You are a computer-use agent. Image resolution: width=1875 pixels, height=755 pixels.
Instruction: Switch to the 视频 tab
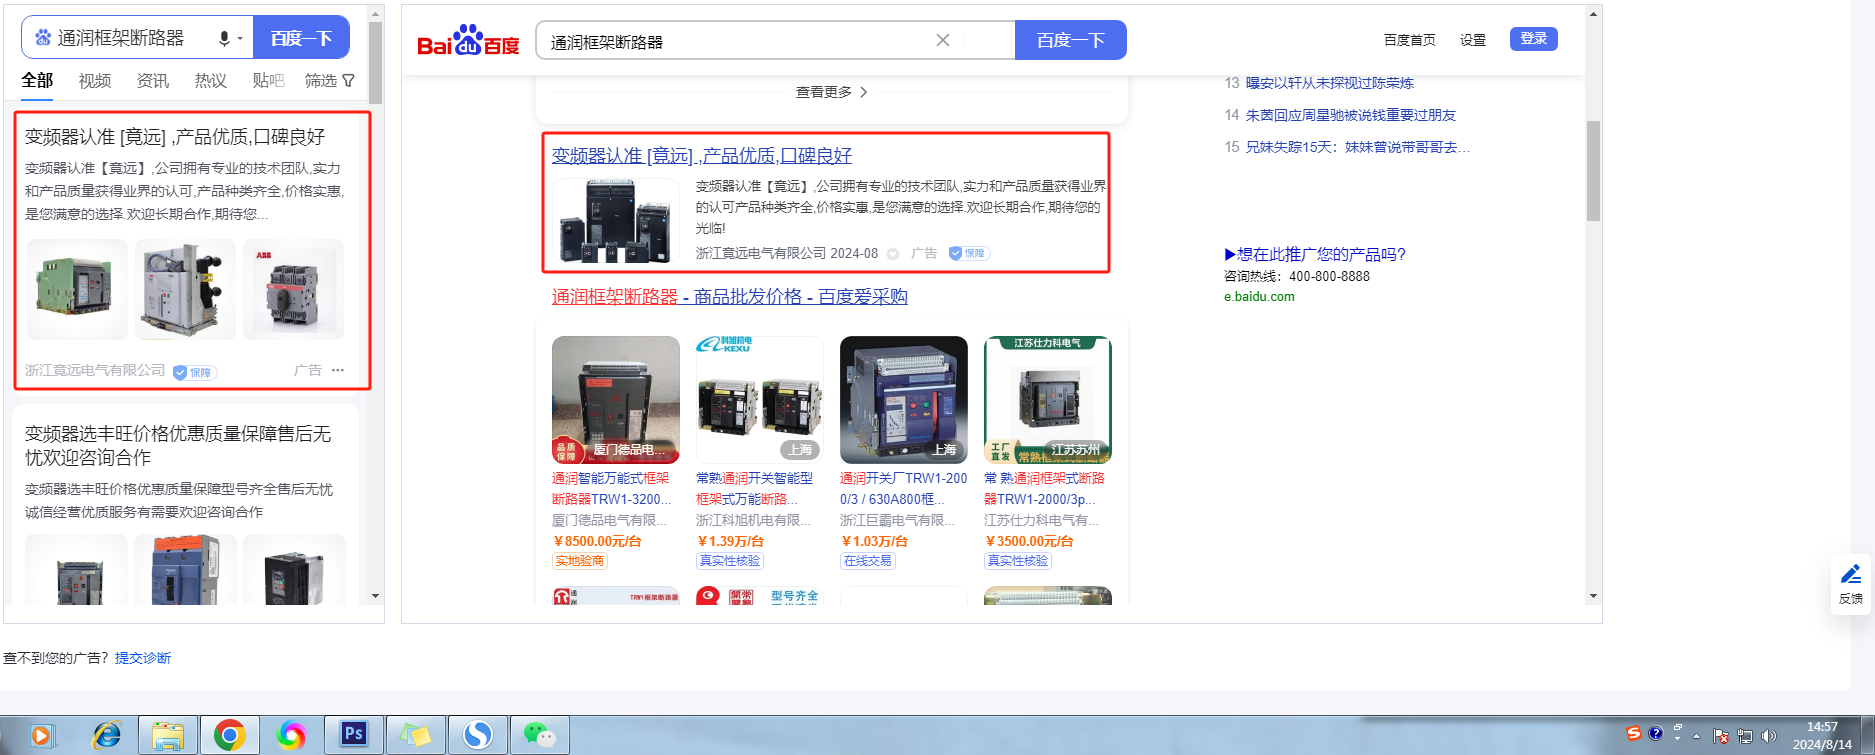coord(95,81)
